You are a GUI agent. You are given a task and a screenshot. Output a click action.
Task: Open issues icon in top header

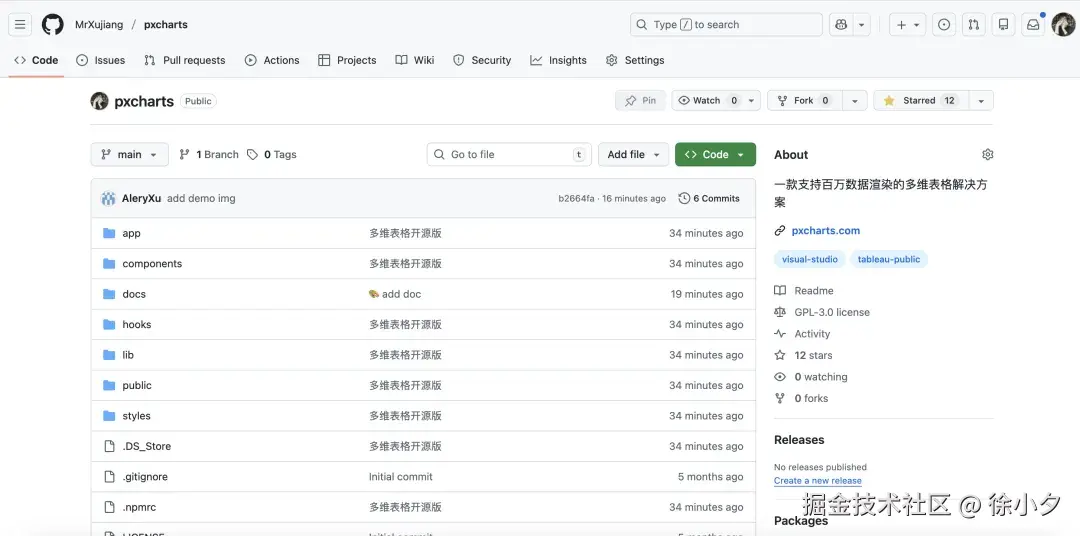[x=944, y=25]
